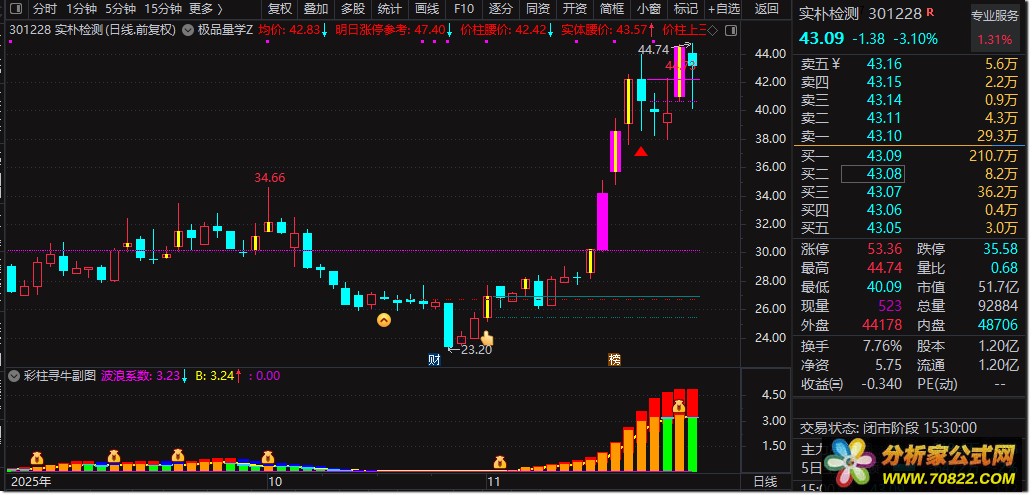The image size is (1032, 495).
Task: Click the 涨停 value 53.36
Action: 884,249
